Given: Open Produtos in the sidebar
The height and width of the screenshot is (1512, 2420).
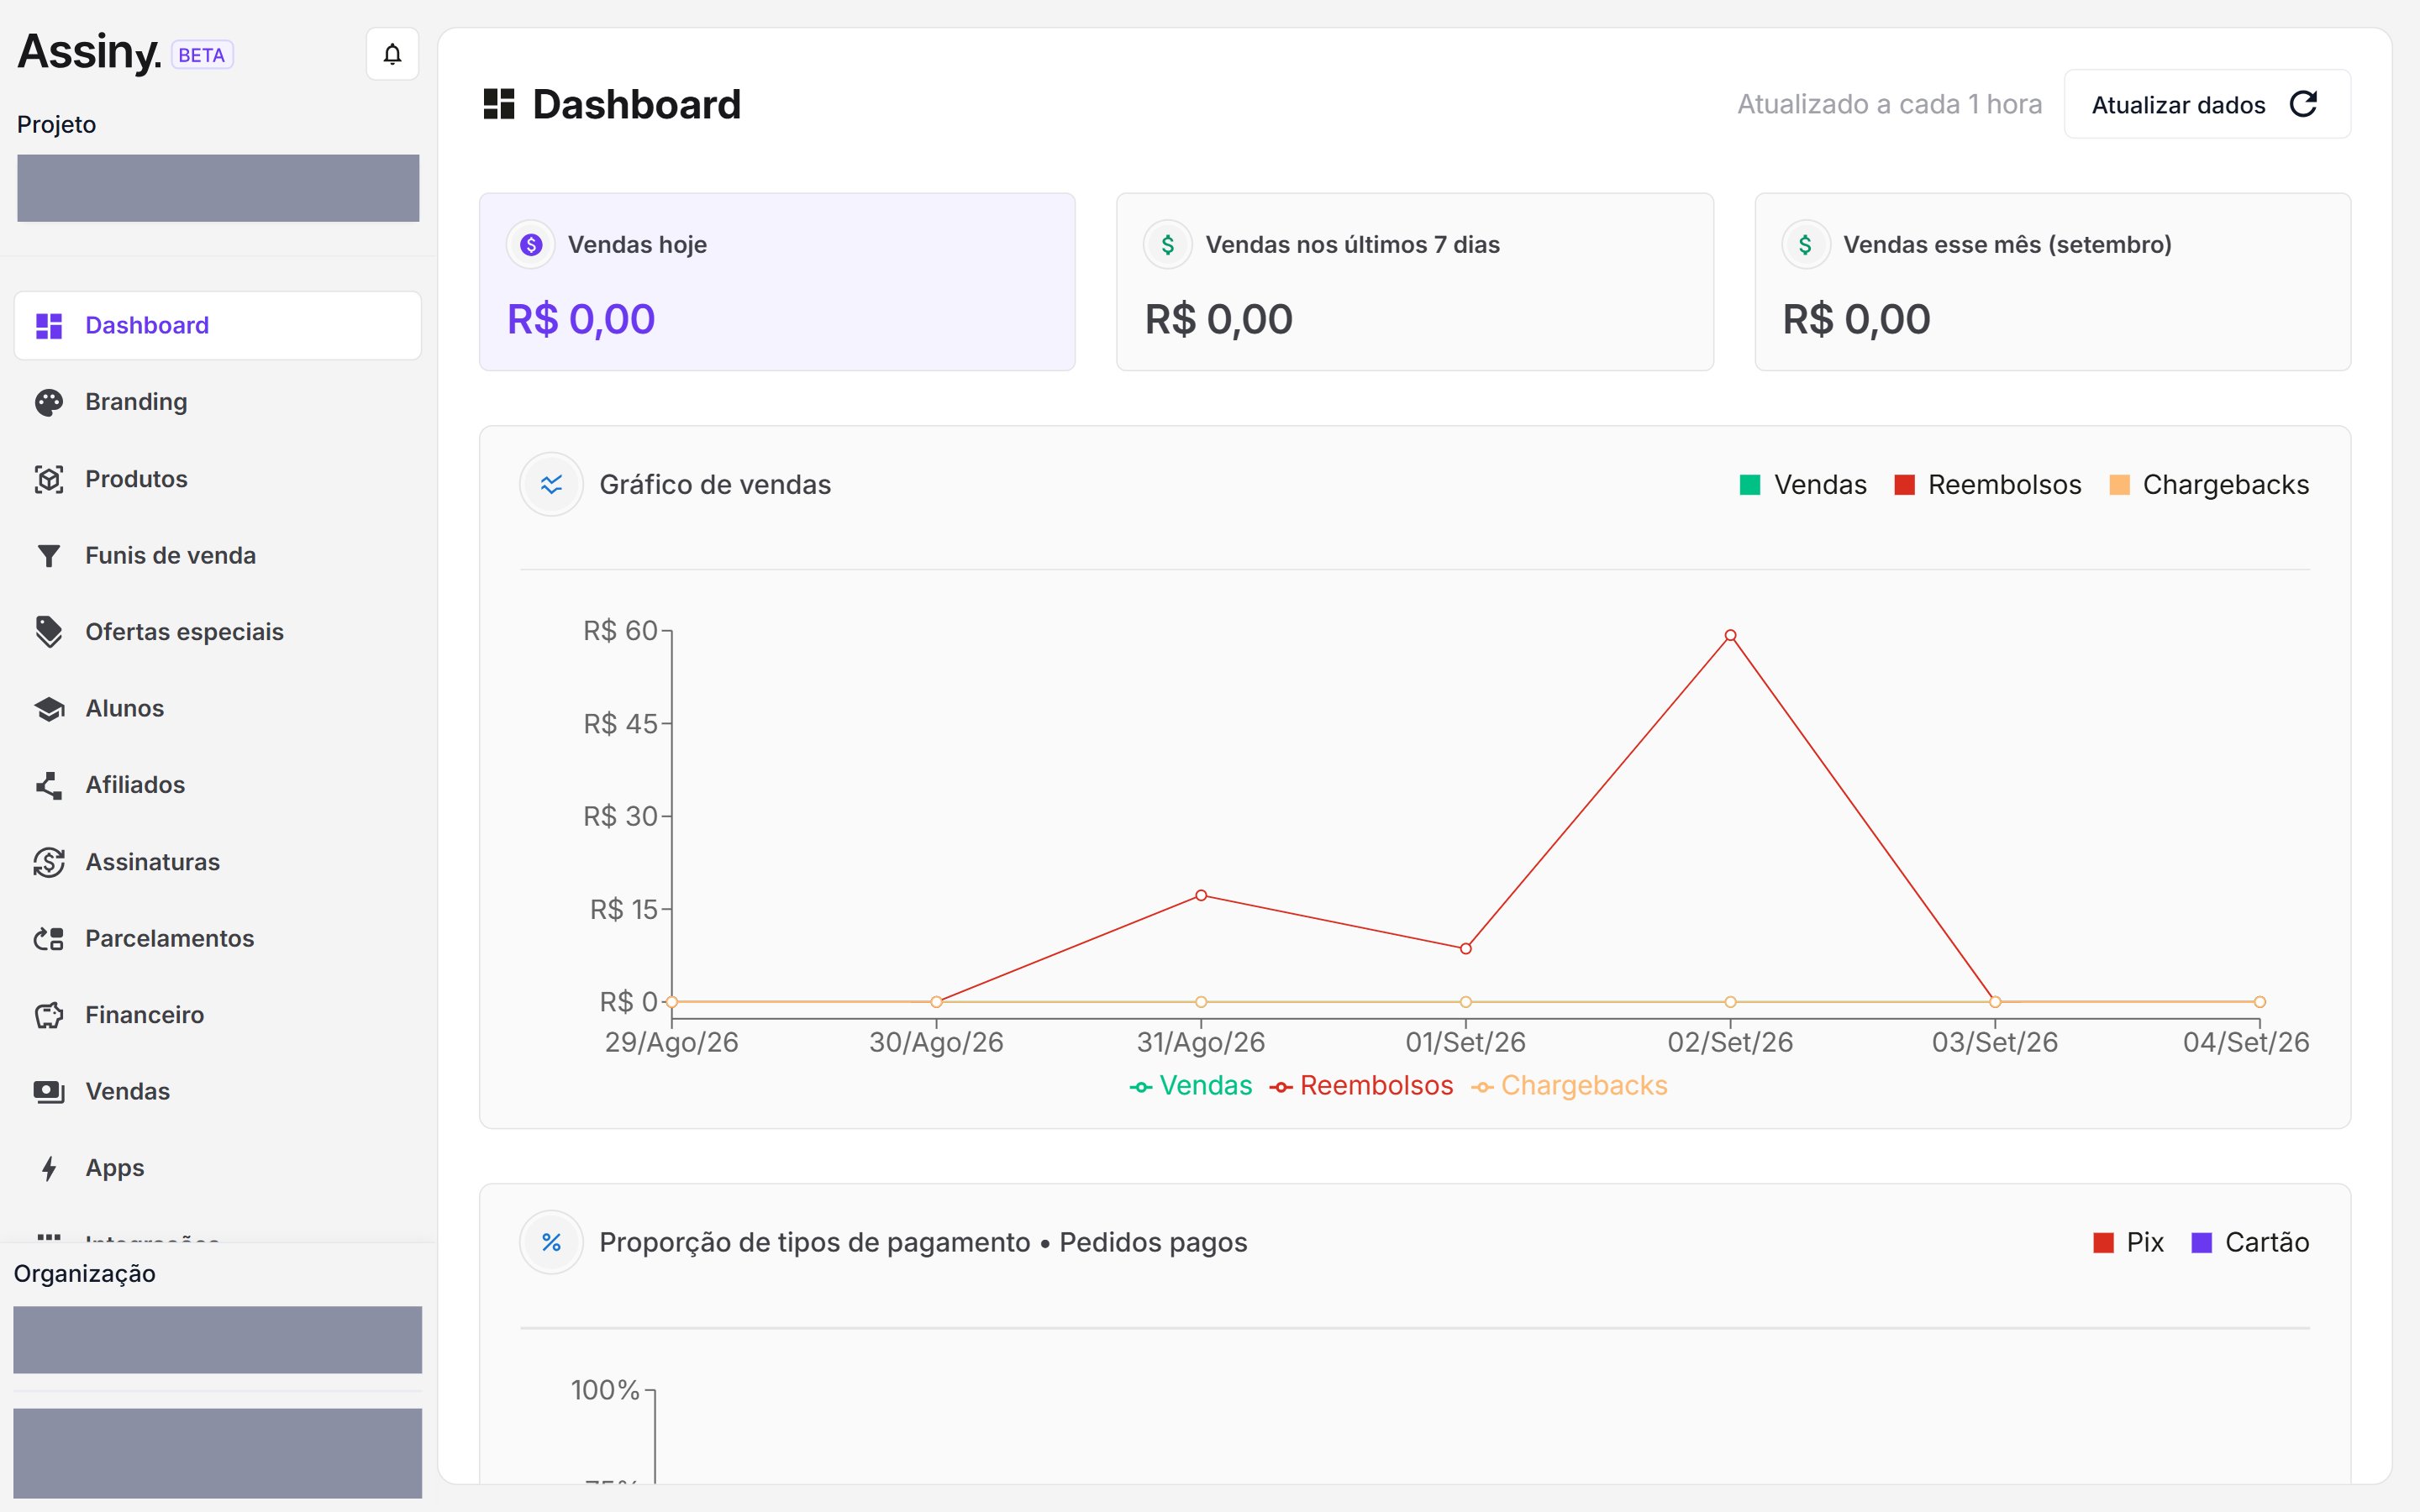Looking at the screenshot, I should coord(218,479).
